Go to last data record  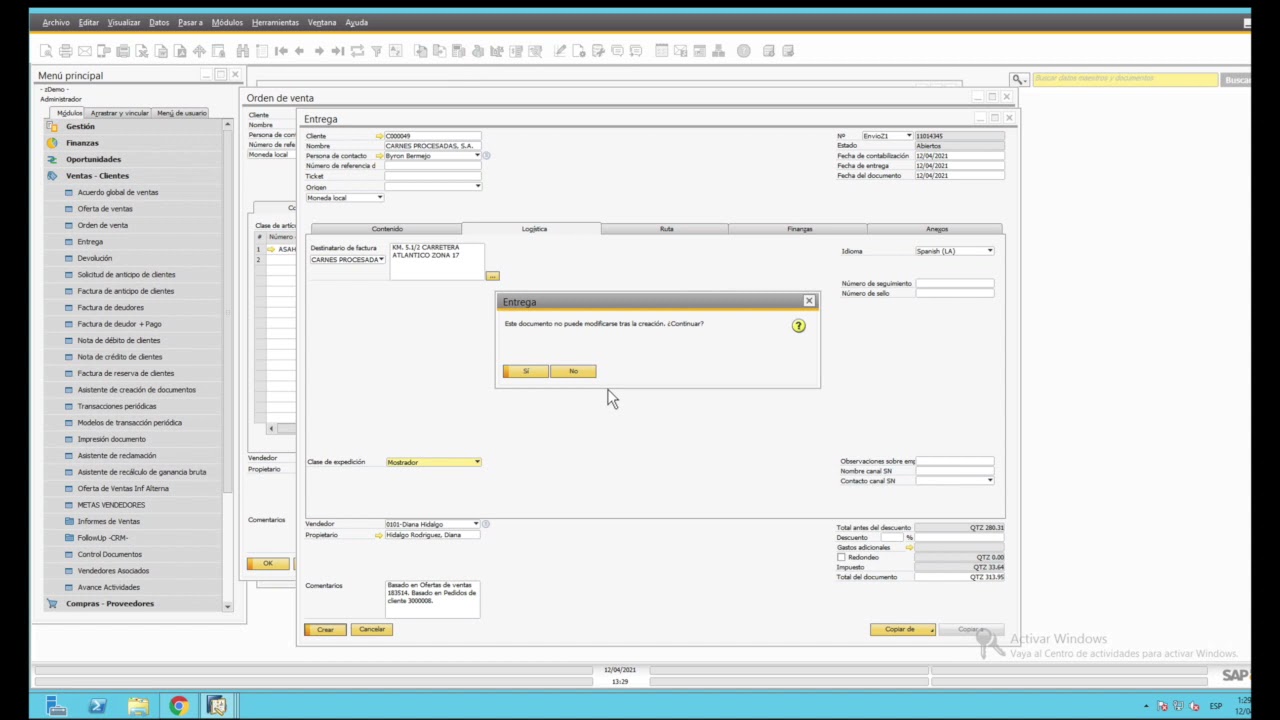pos(338,51)
